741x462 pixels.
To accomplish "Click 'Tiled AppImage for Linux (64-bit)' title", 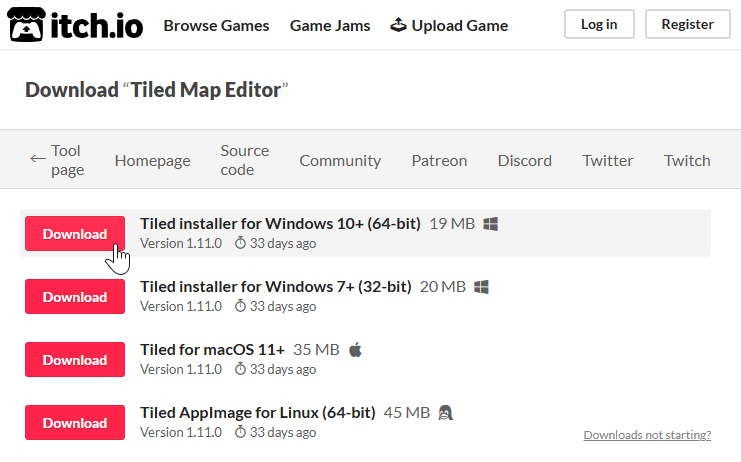I will point(258,413).
